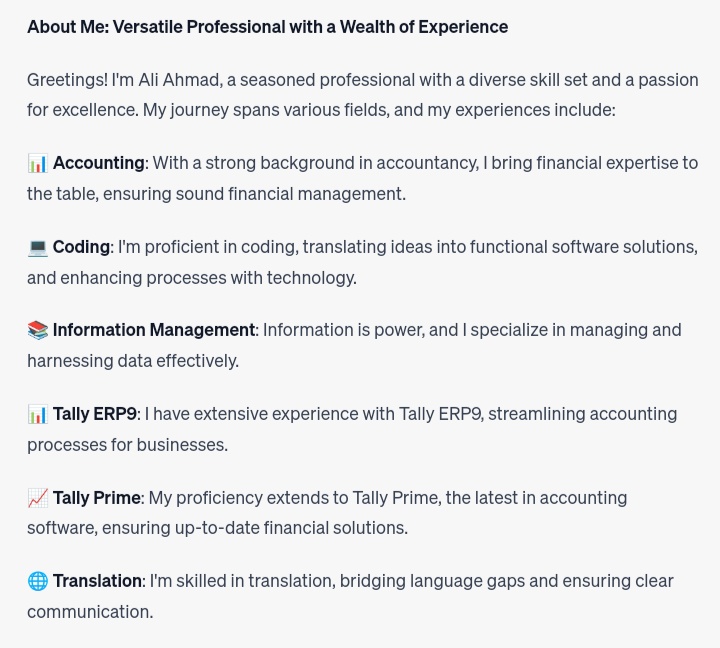
Task: Click the words 'harnessing data effectively'
Action: [133, 361]
